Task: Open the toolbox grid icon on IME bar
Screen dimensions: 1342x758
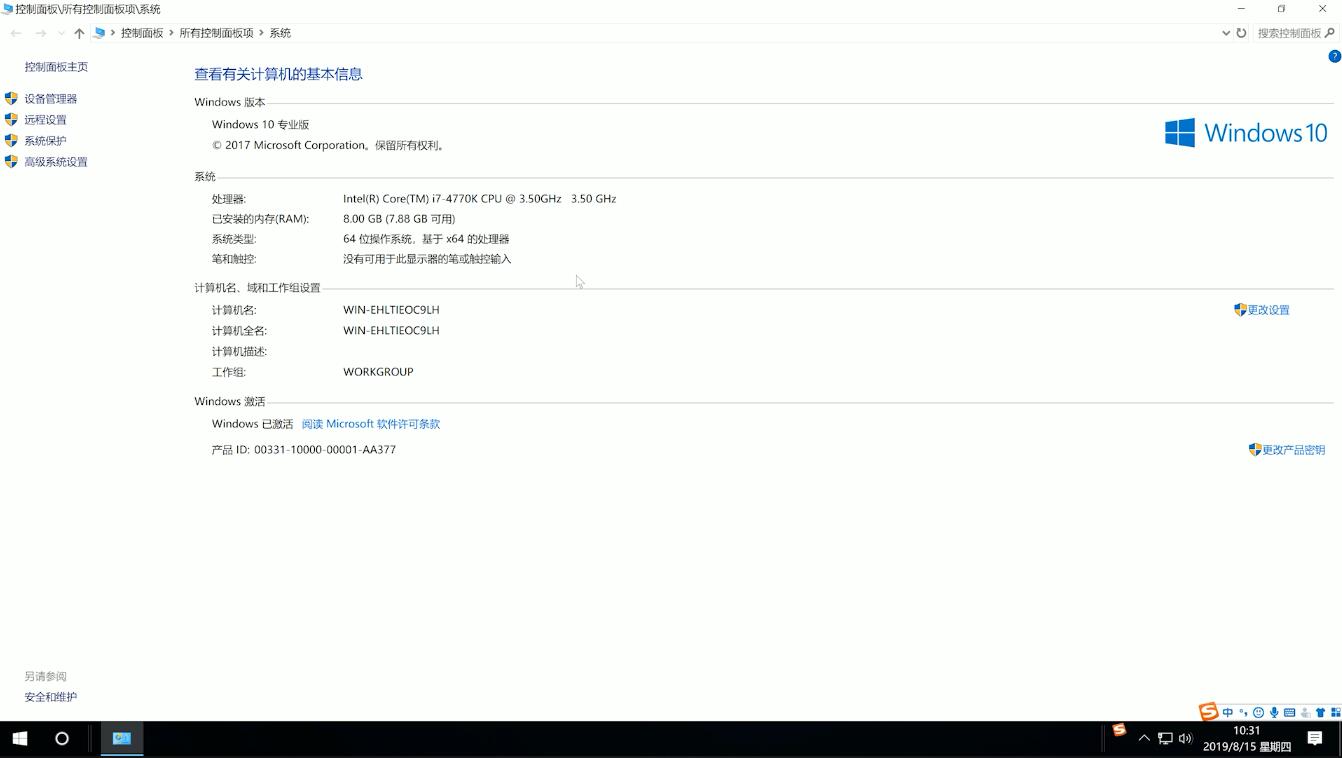Action: click(x=1335, y=713)
